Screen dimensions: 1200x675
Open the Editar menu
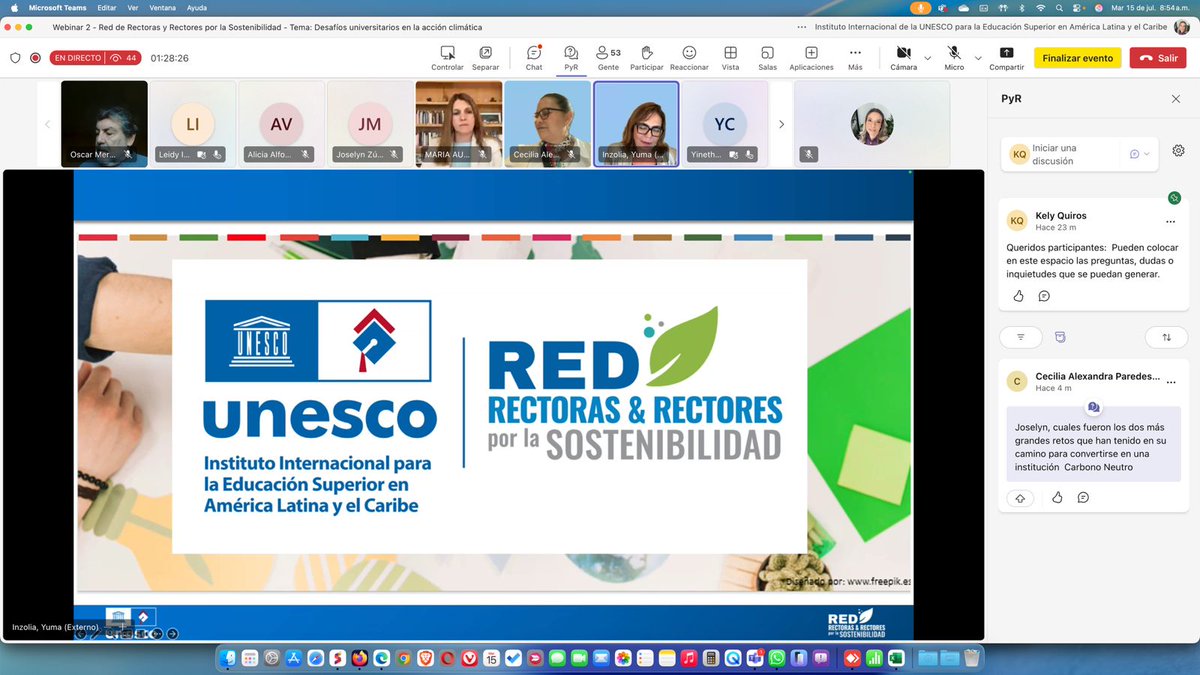click(108, 7)
